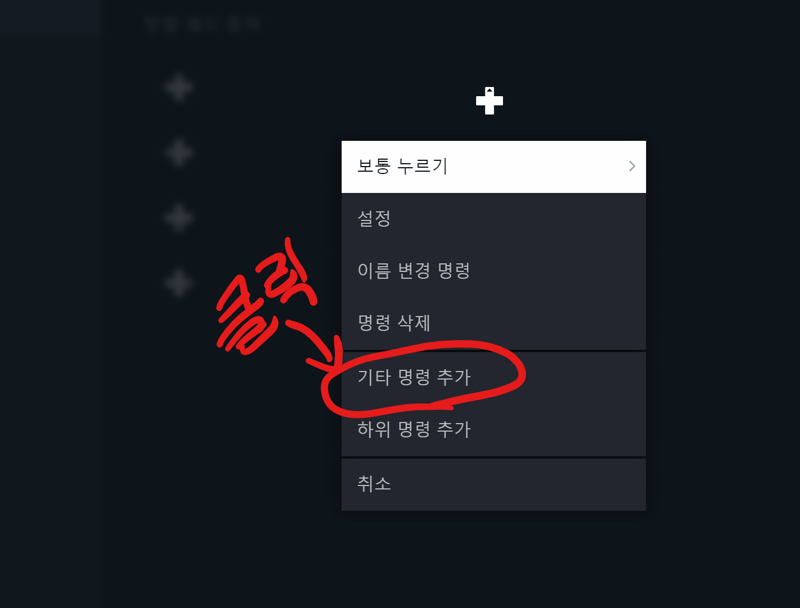Screen dimensions: 800x608
Task: Dismiss the menu with 취소
Action: pos(493,484)
